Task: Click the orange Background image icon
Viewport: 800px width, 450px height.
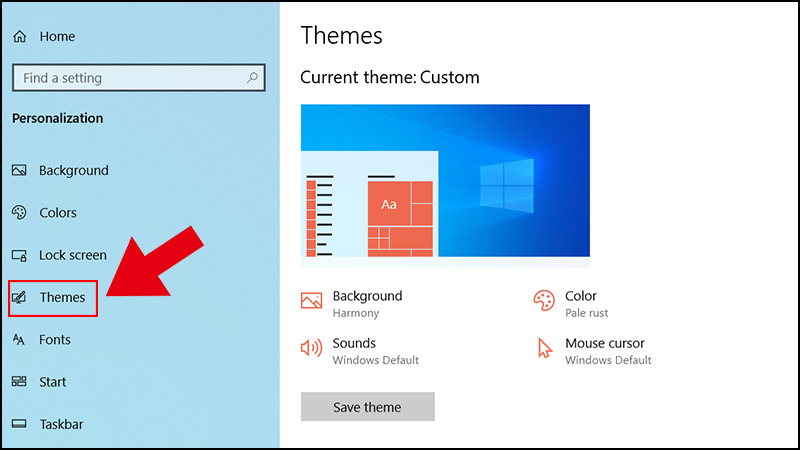Action: pyautogui.click(x=311, y=301)
